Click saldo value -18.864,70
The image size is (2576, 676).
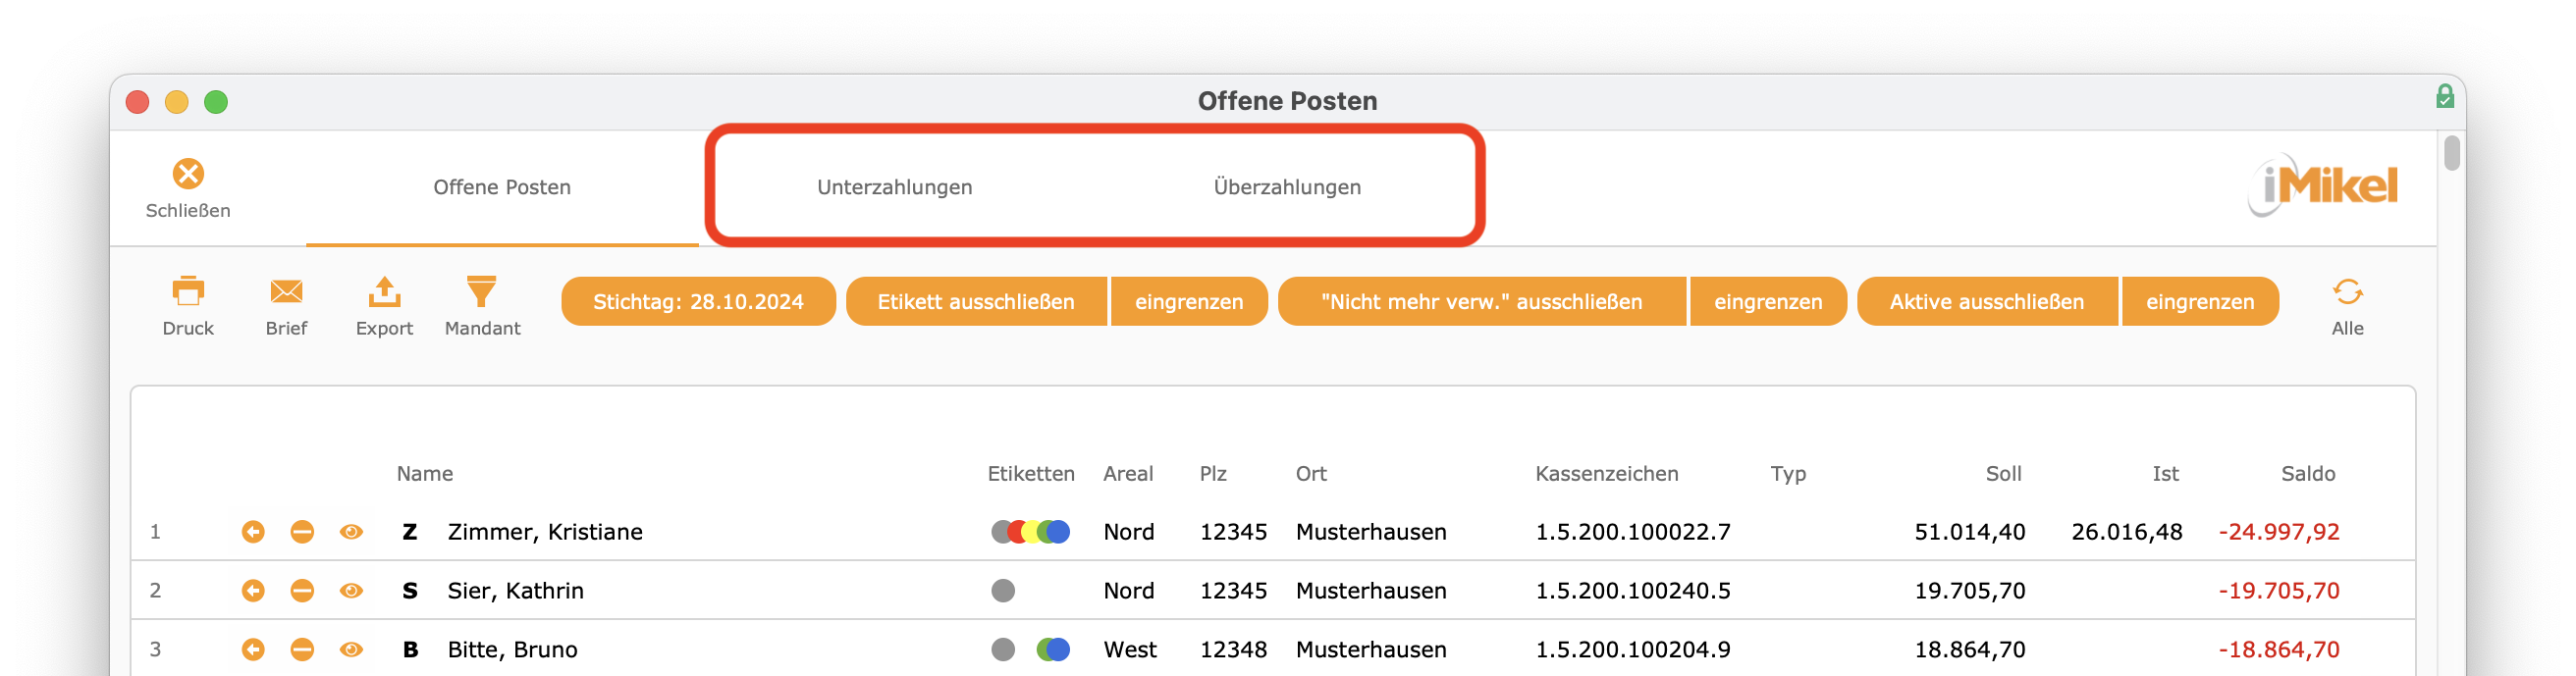[2279, 650]
